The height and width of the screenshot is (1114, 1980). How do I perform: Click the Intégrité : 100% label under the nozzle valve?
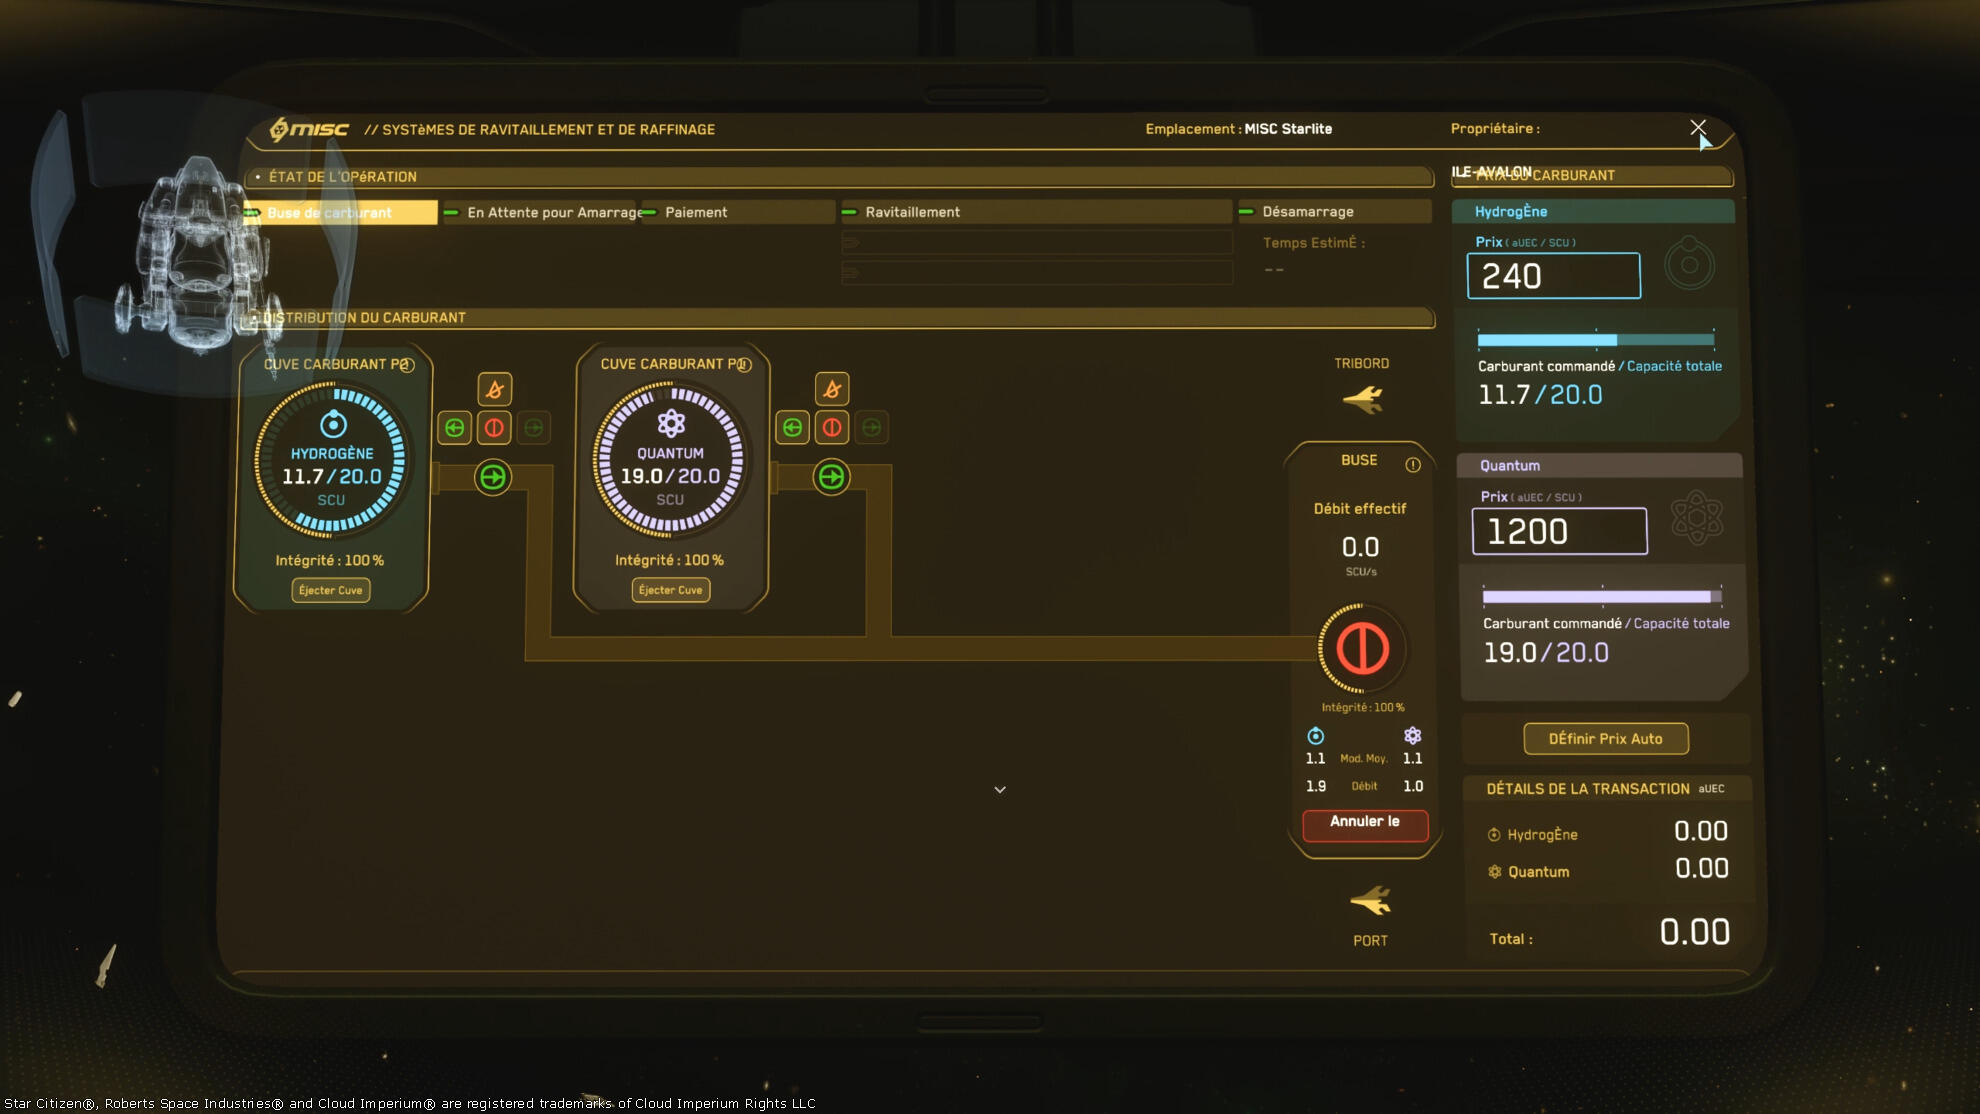[x=1363, y=708]
